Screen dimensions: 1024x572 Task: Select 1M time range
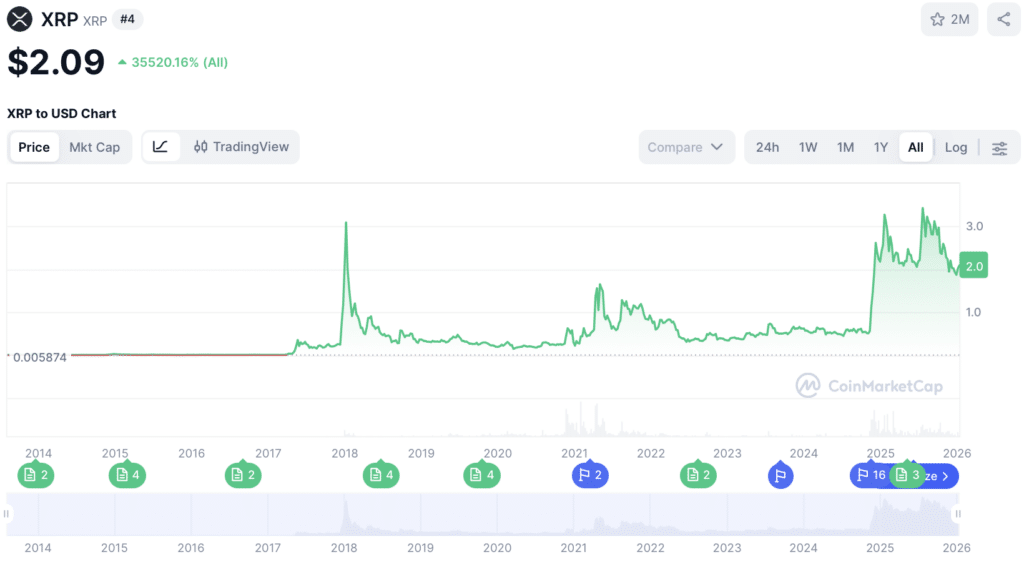coord(846,147)
